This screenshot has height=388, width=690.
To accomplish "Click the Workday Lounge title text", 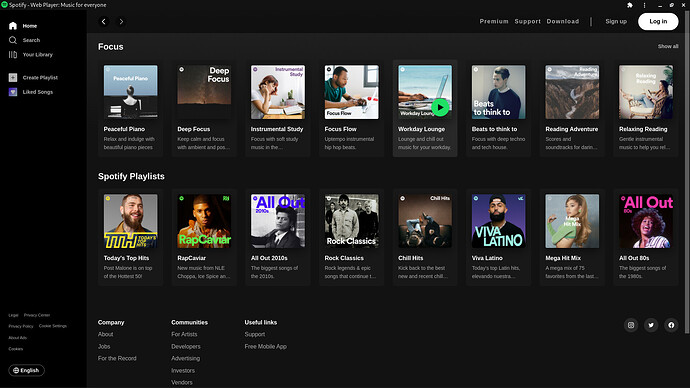I will pyautogui.click(x=422, y=129).
